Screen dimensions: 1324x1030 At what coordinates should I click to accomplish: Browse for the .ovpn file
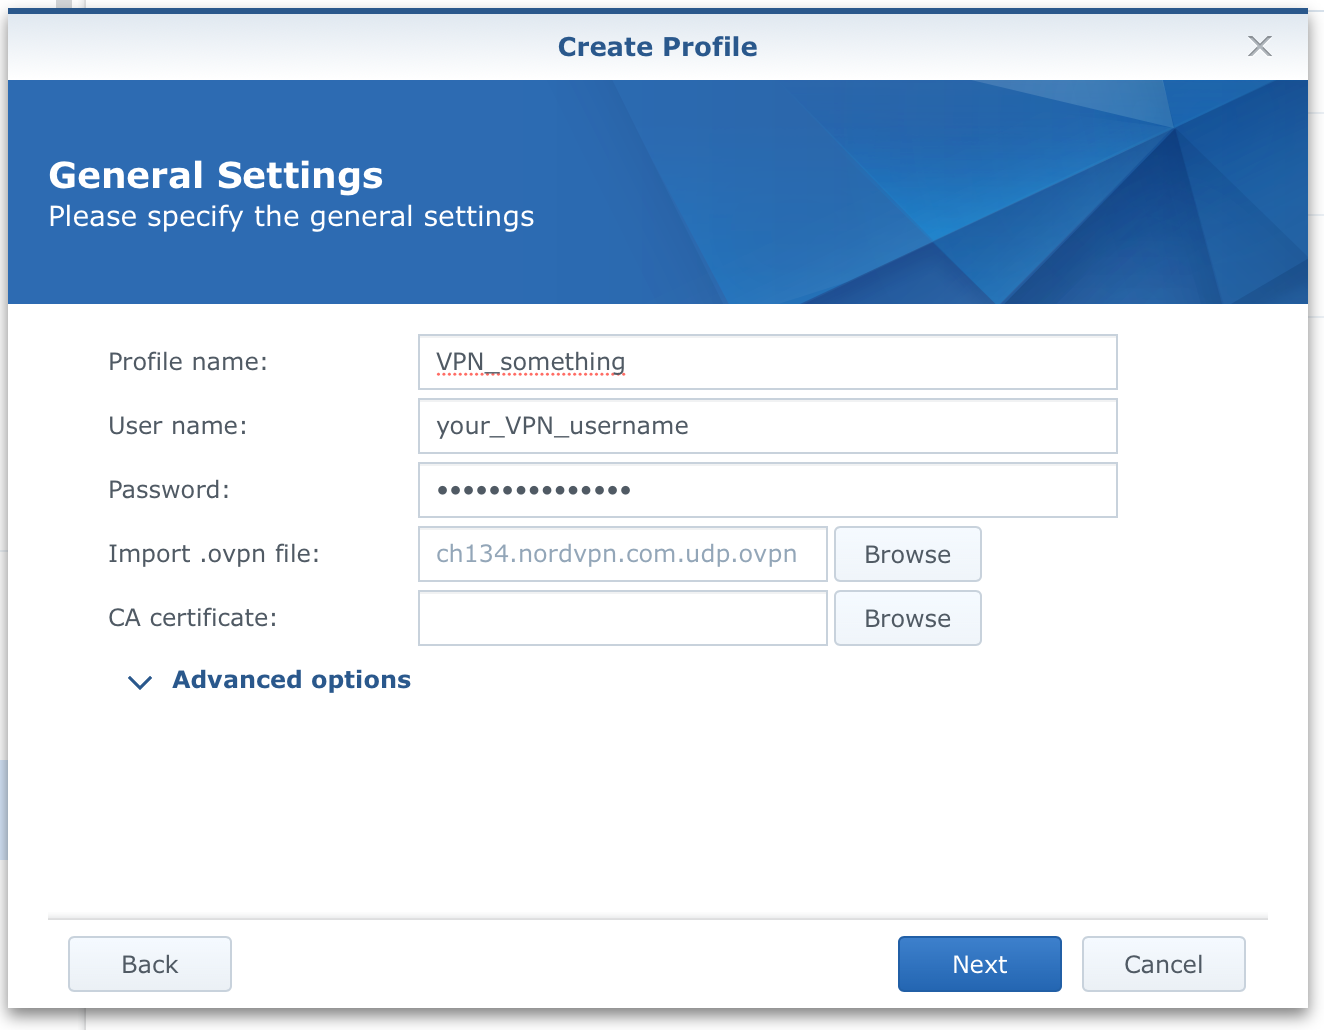click(x=908, y=554)
